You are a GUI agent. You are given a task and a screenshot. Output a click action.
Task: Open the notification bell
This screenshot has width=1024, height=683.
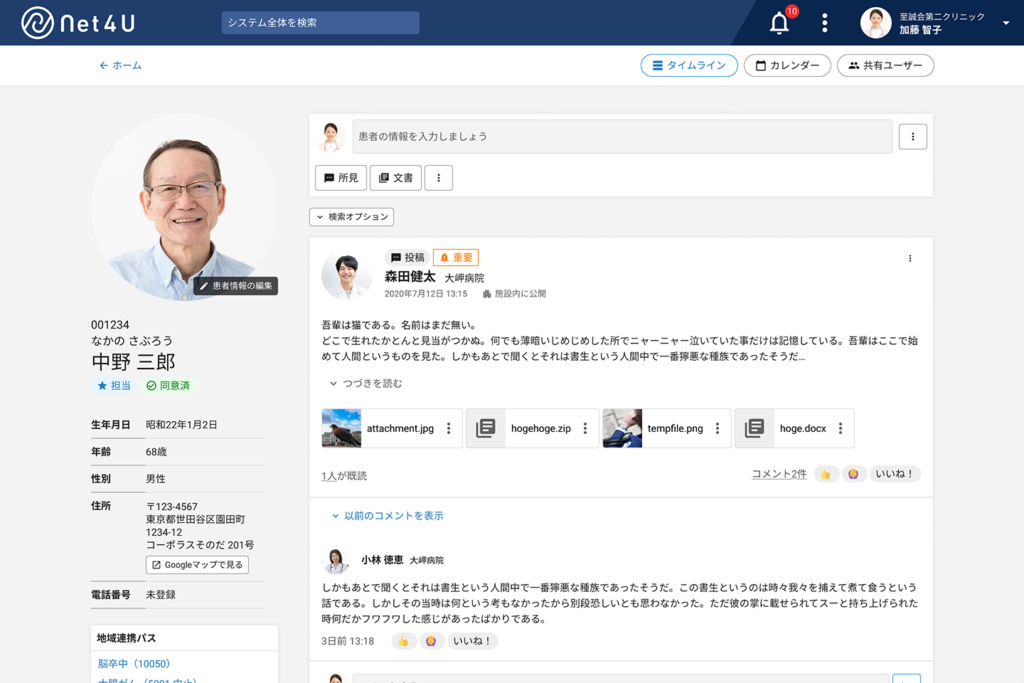[778, 21]
